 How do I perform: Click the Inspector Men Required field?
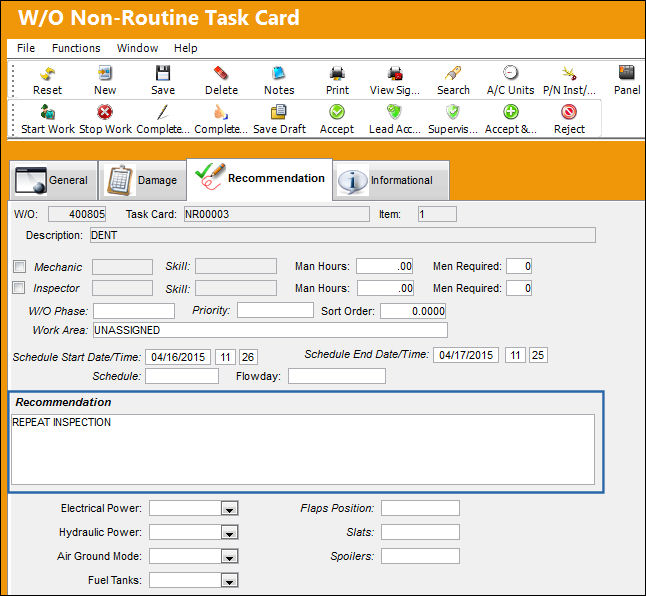519,288
